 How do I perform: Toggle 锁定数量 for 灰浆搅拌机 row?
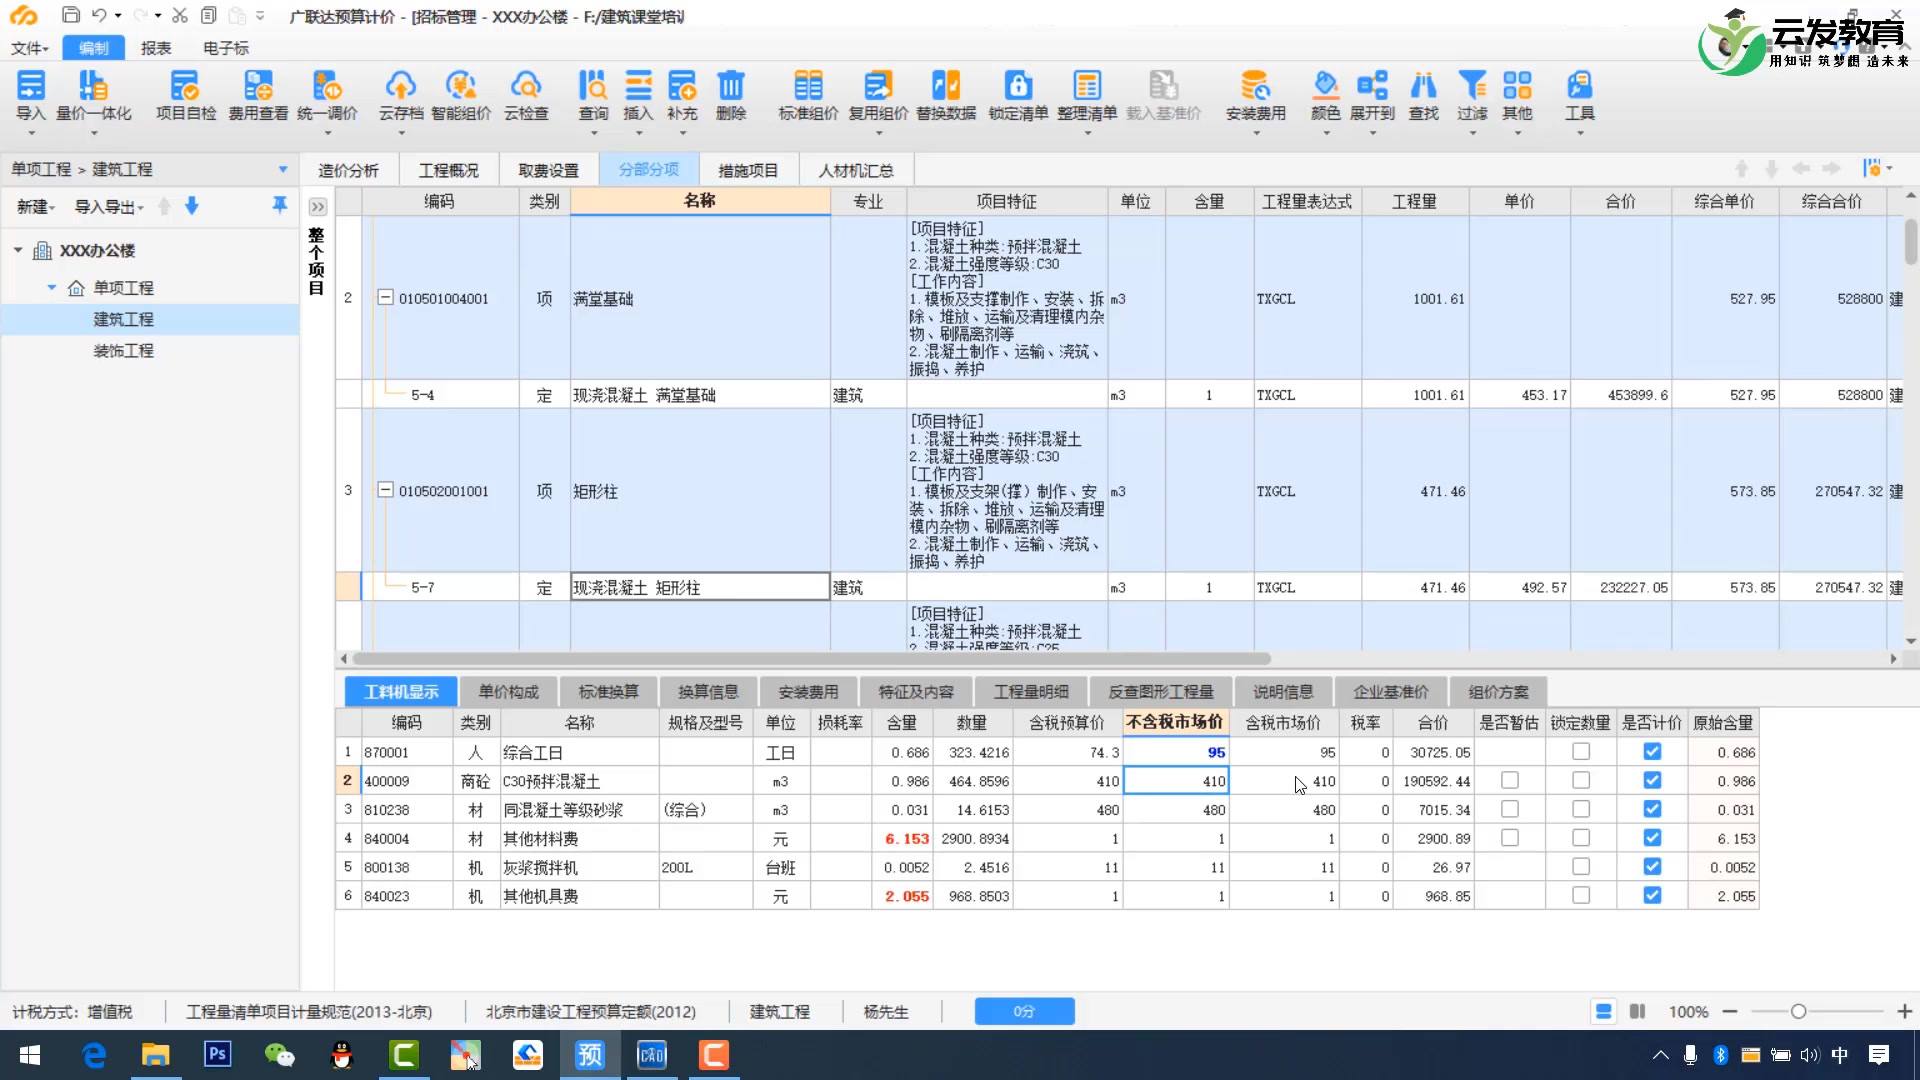[x=1581, y=866]
